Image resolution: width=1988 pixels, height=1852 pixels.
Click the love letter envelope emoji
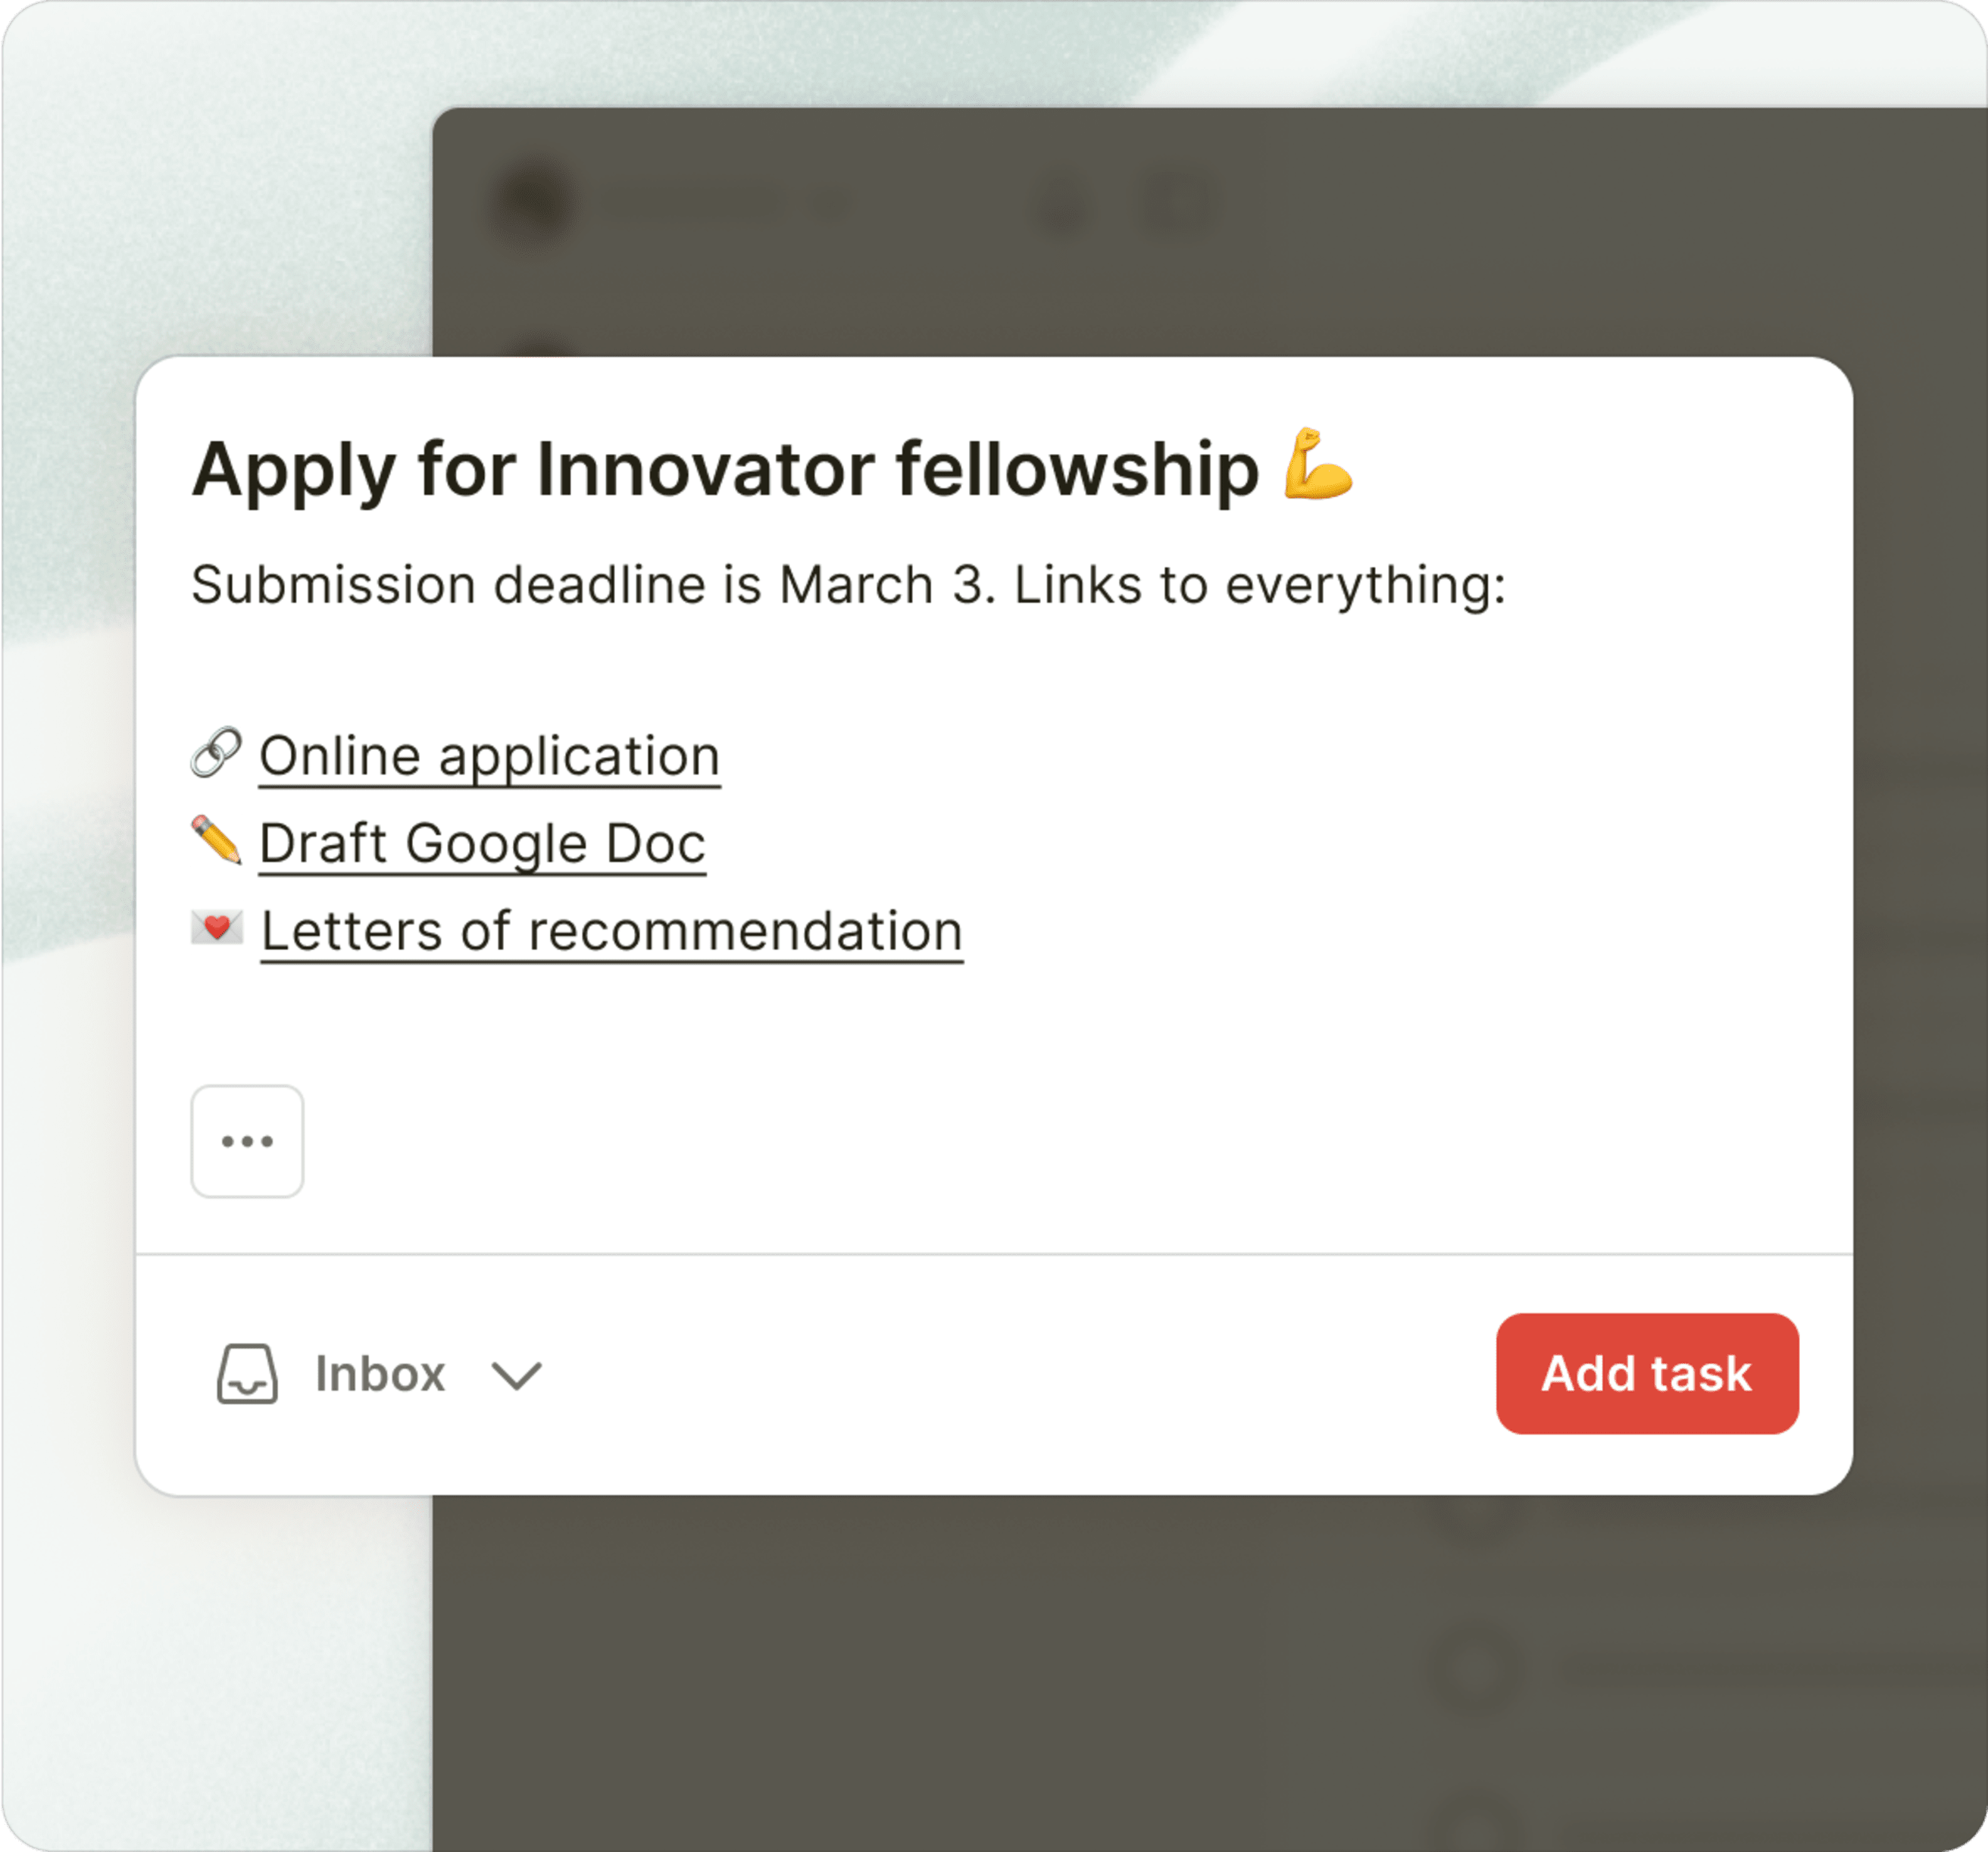(x=216, y=928)
